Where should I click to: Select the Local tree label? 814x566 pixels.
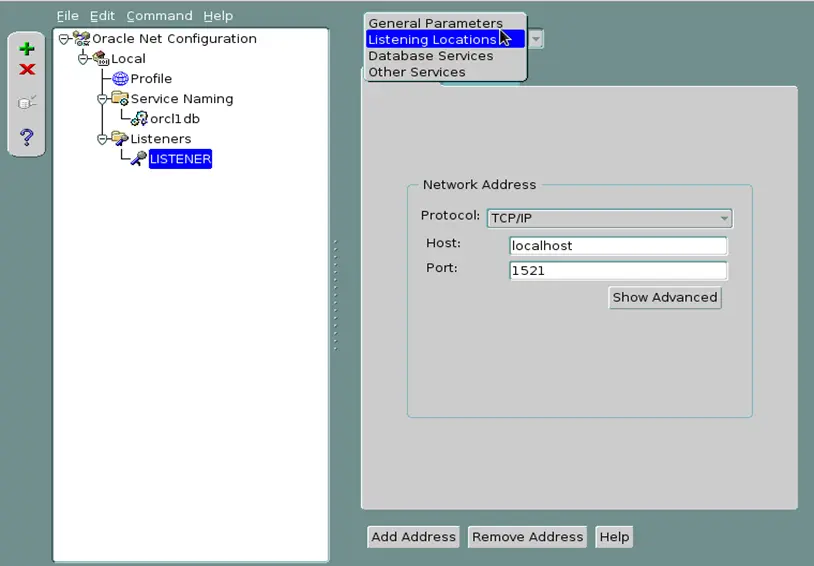pyautogui.click(x=128, y=59)
